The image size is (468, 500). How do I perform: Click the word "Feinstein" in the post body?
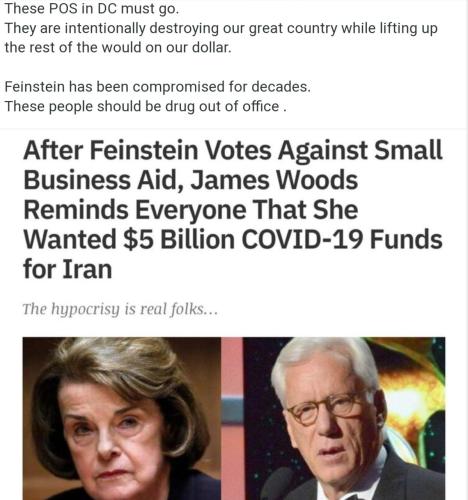(x=35, y=87)
